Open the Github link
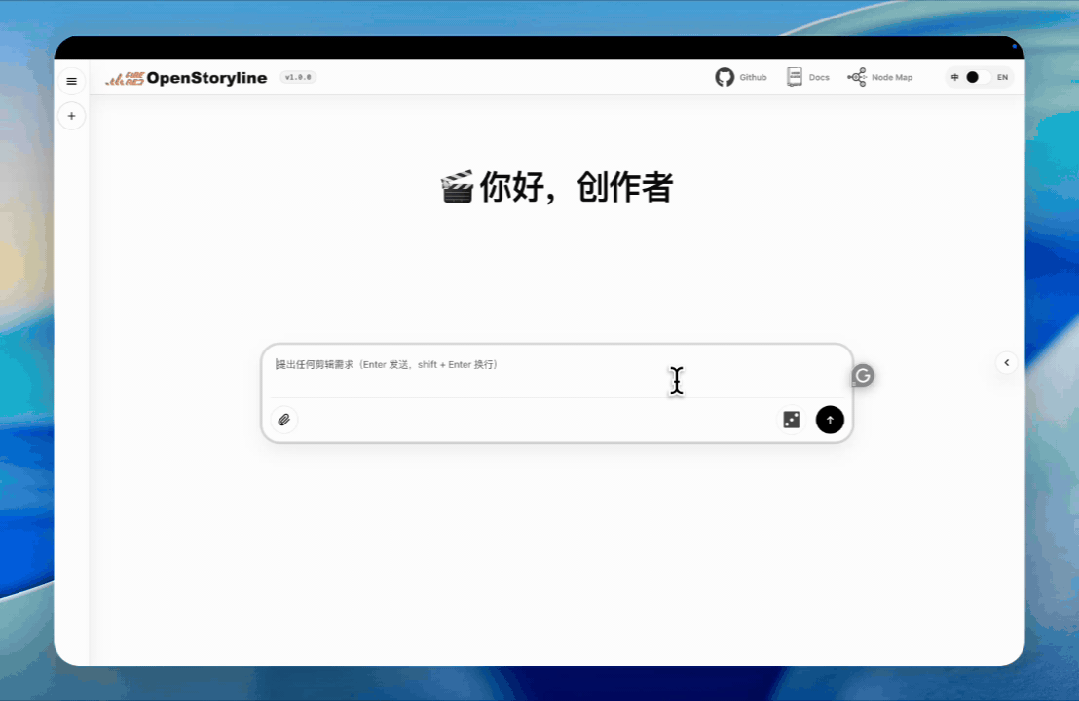 (741, 76)
